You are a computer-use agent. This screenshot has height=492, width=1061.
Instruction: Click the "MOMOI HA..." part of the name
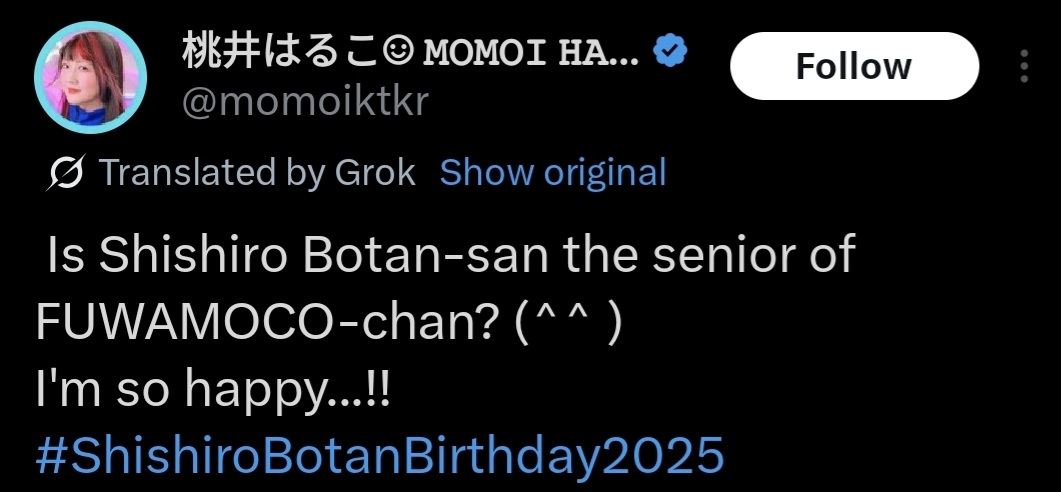531,52
